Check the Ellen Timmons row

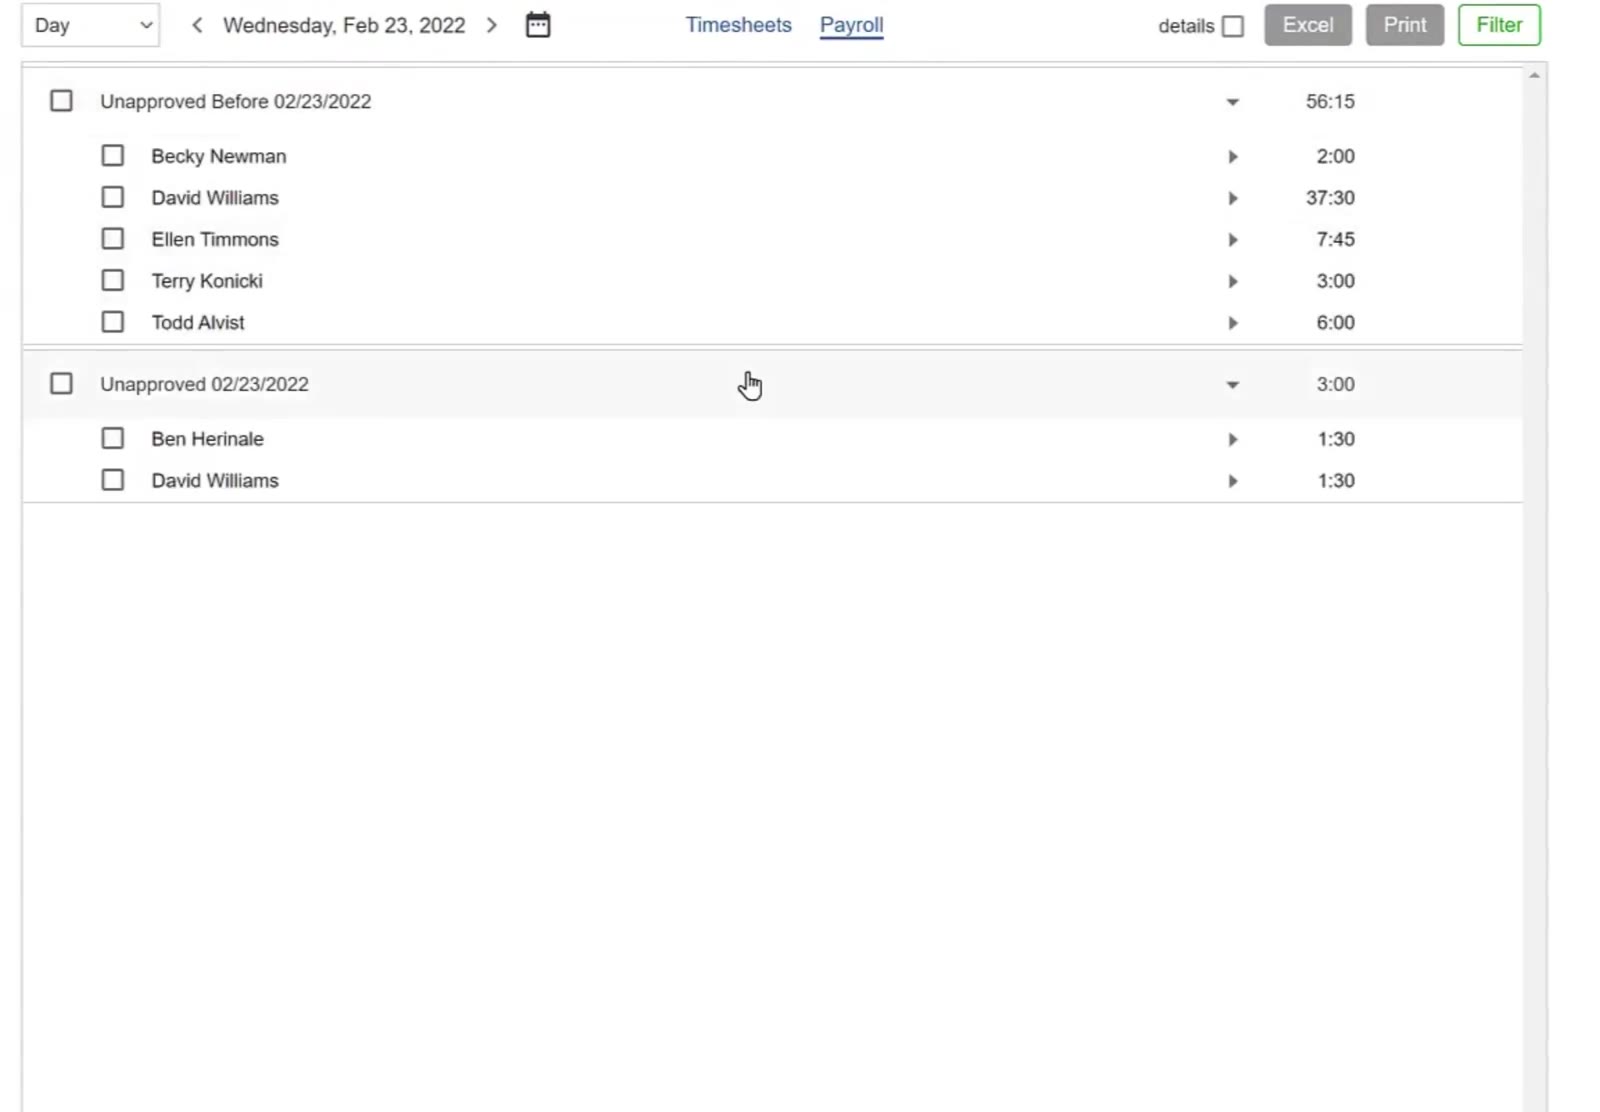[x=113, y=239]
